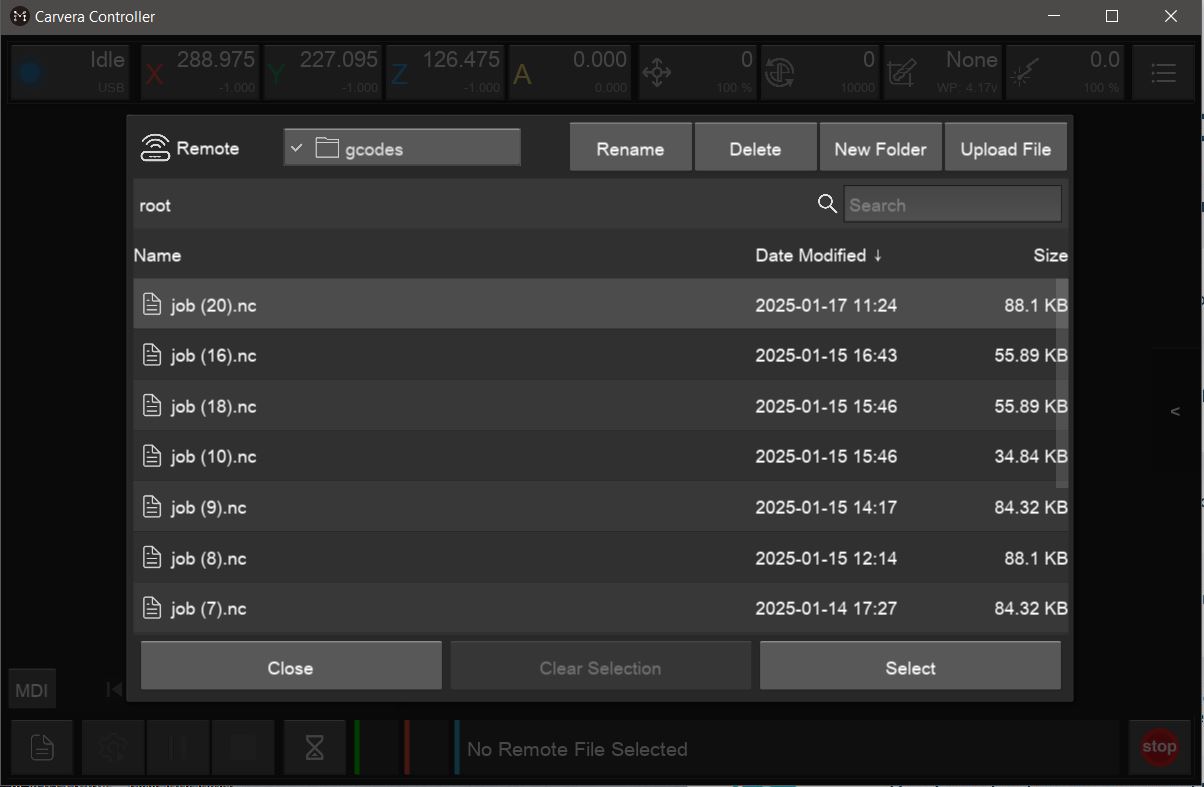The width and height of the screenshot is (1204, 787).
Task: Click the magnifier search icon
Action: [827, 204]
